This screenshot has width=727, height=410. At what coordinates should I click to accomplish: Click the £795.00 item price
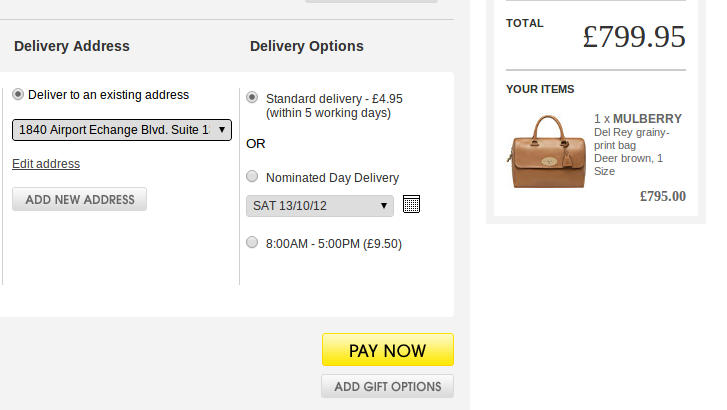[x=662, y=196]
